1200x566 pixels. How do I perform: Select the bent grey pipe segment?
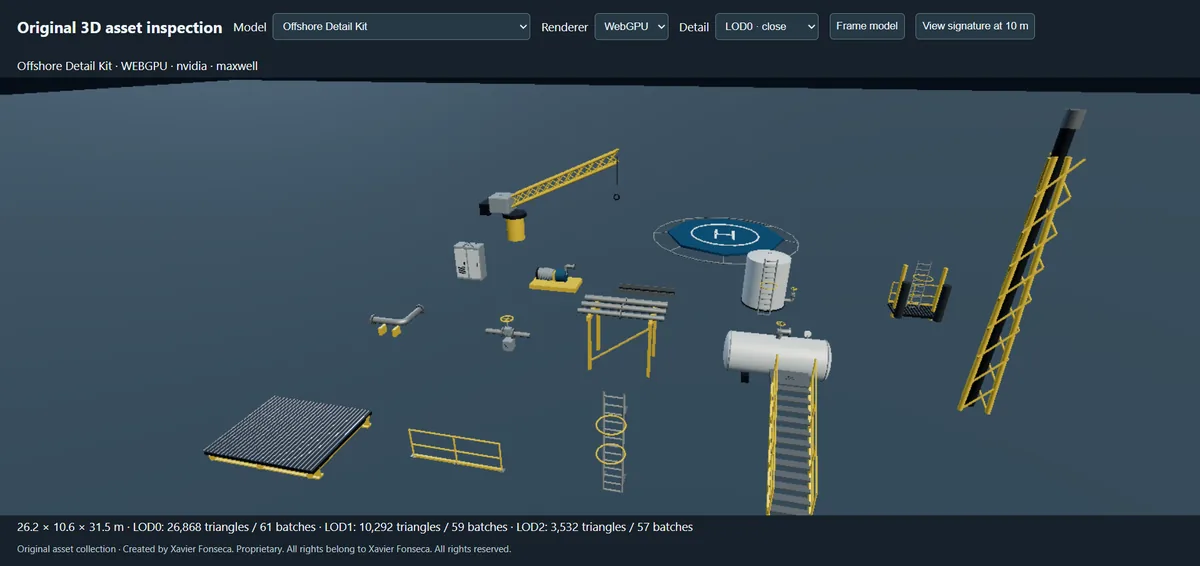[x=397, y=321]
